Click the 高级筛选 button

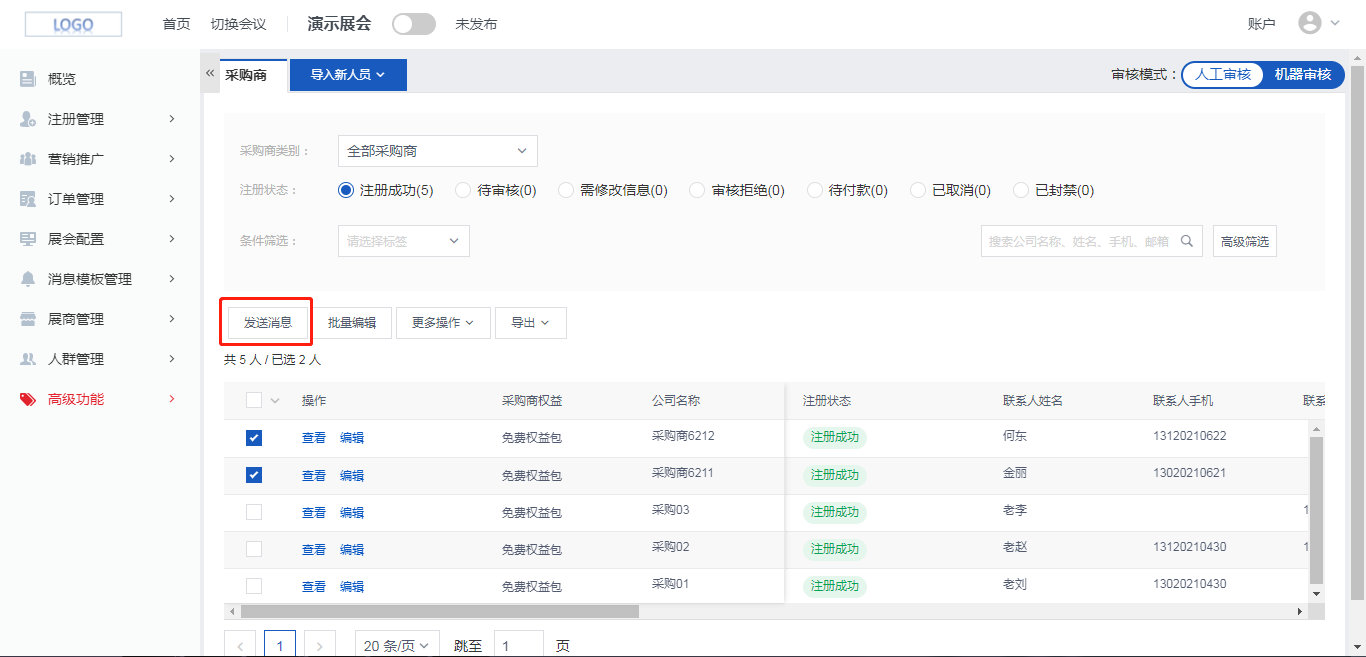point(1245,241)
